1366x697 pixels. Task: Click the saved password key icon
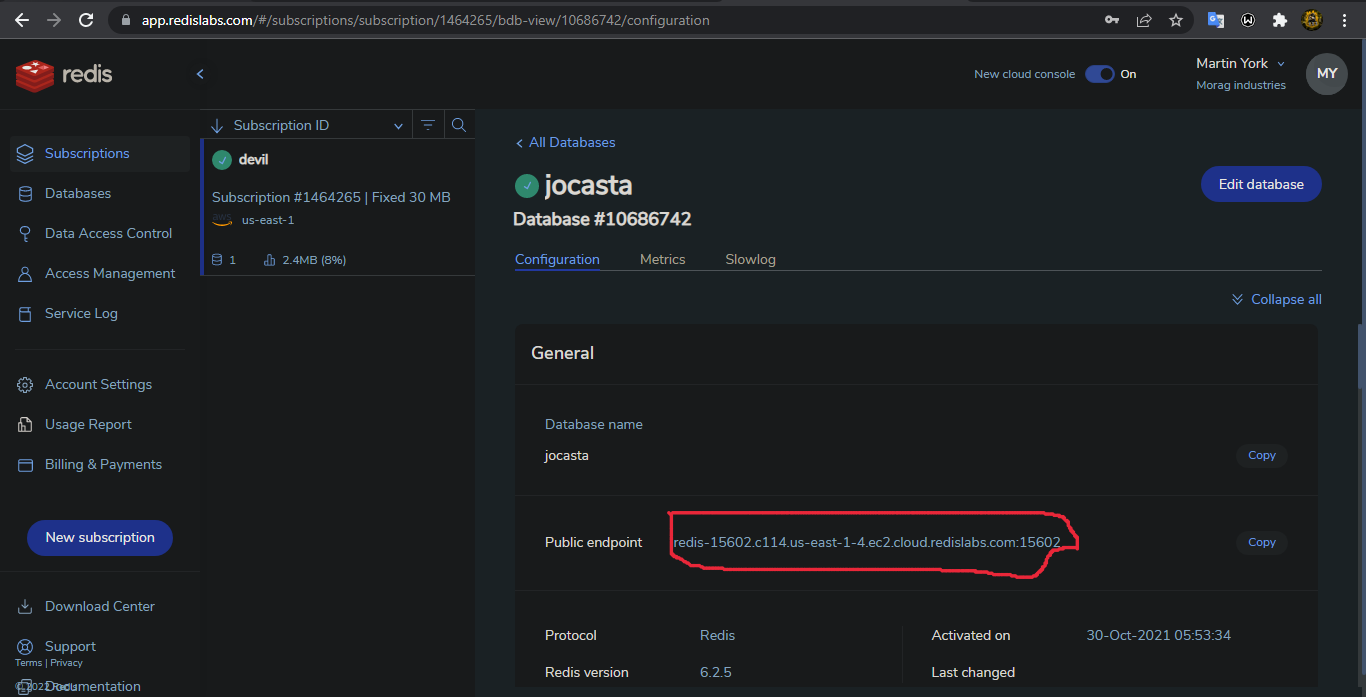(x=1112, y=20)
